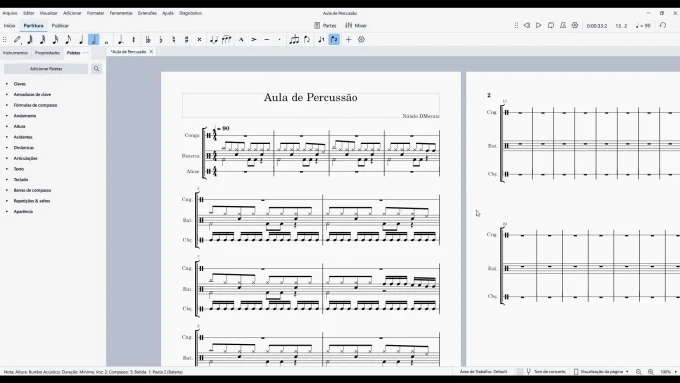Add accent articulation
680x383 pixels.
point(254,39)
